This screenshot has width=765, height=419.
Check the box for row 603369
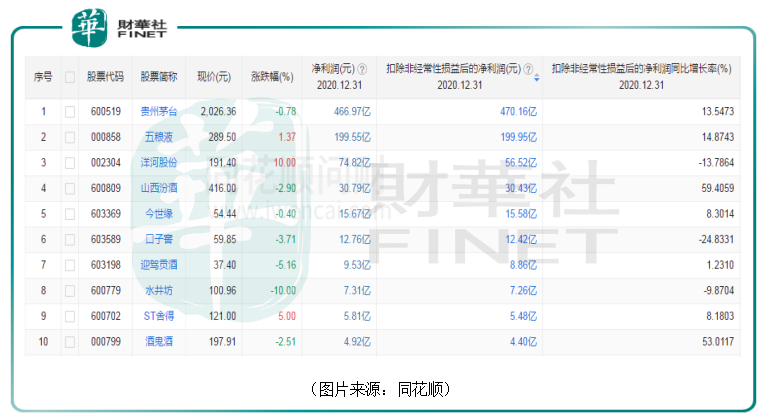[x=70, y=214]
